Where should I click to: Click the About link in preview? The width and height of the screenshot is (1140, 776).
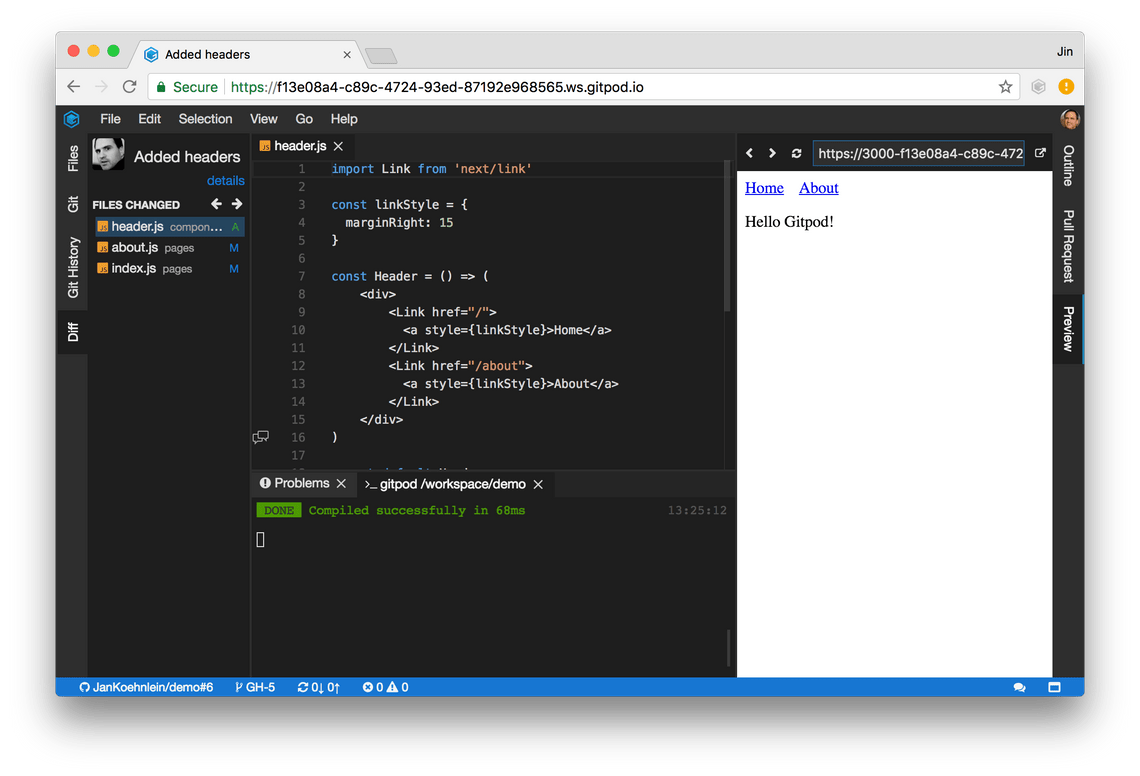(819, 188)
